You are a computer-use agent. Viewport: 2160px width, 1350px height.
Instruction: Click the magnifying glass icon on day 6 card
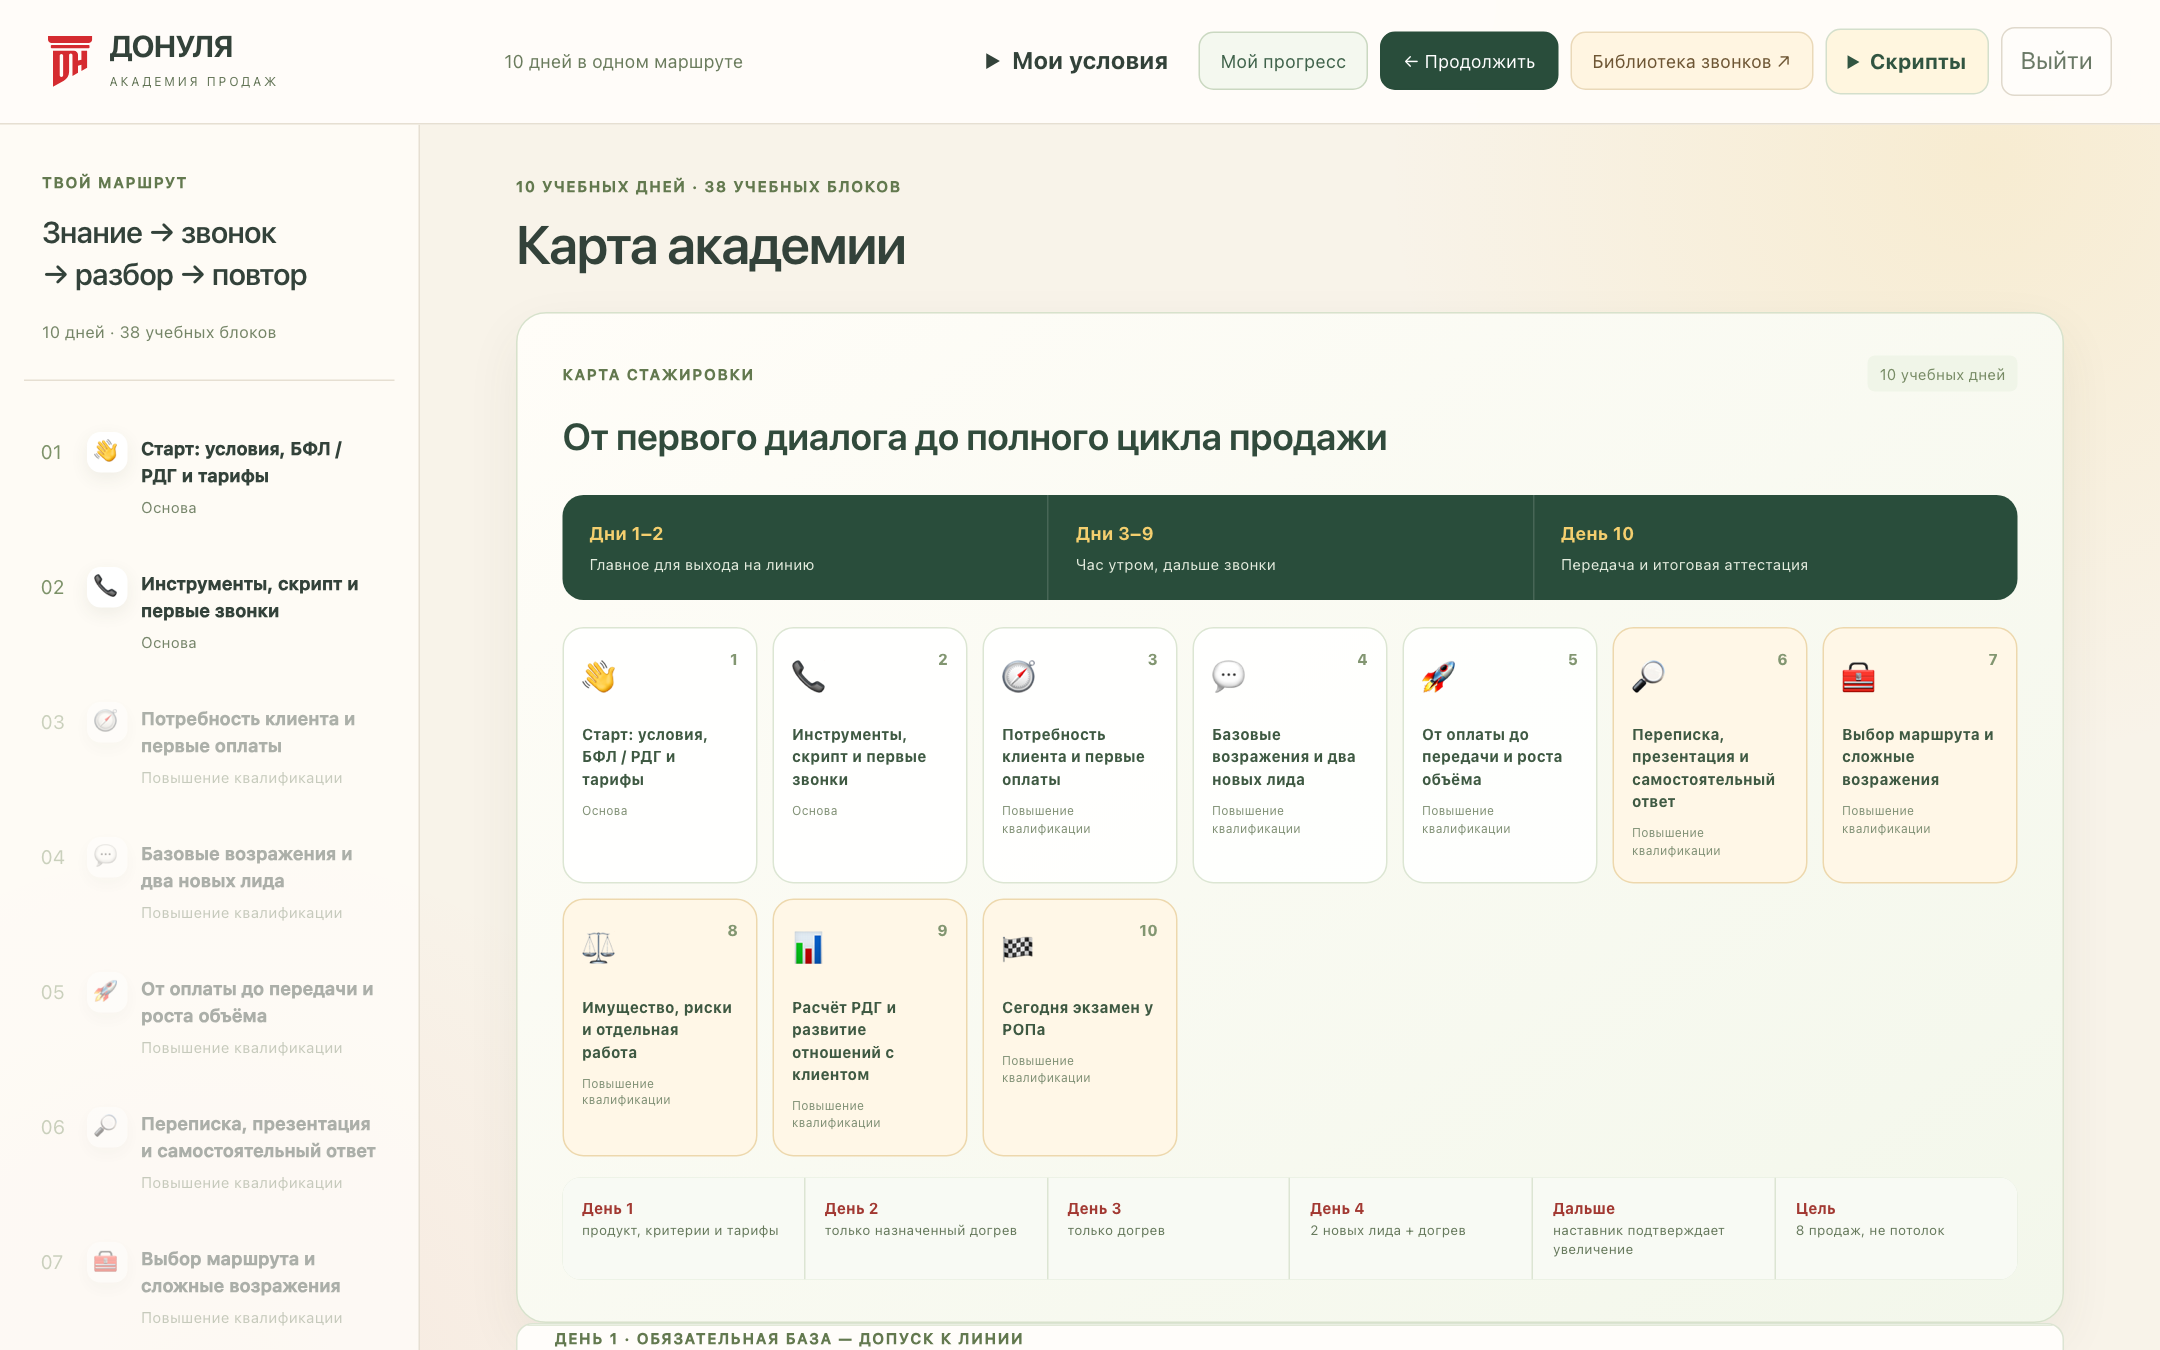1649,677
